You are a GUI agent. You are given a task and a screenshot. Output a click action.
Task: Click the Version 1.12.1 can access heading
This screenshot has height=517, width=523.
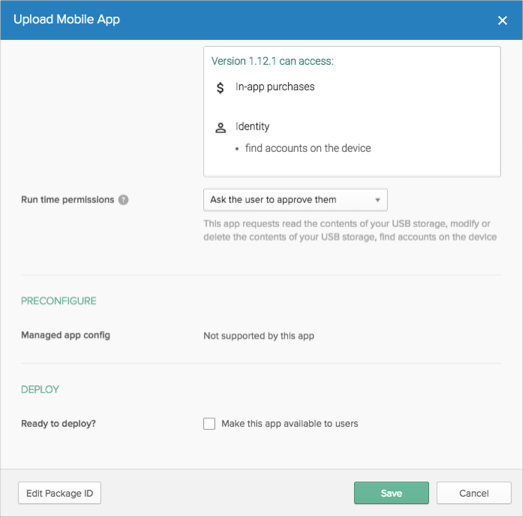coord(272,61)
